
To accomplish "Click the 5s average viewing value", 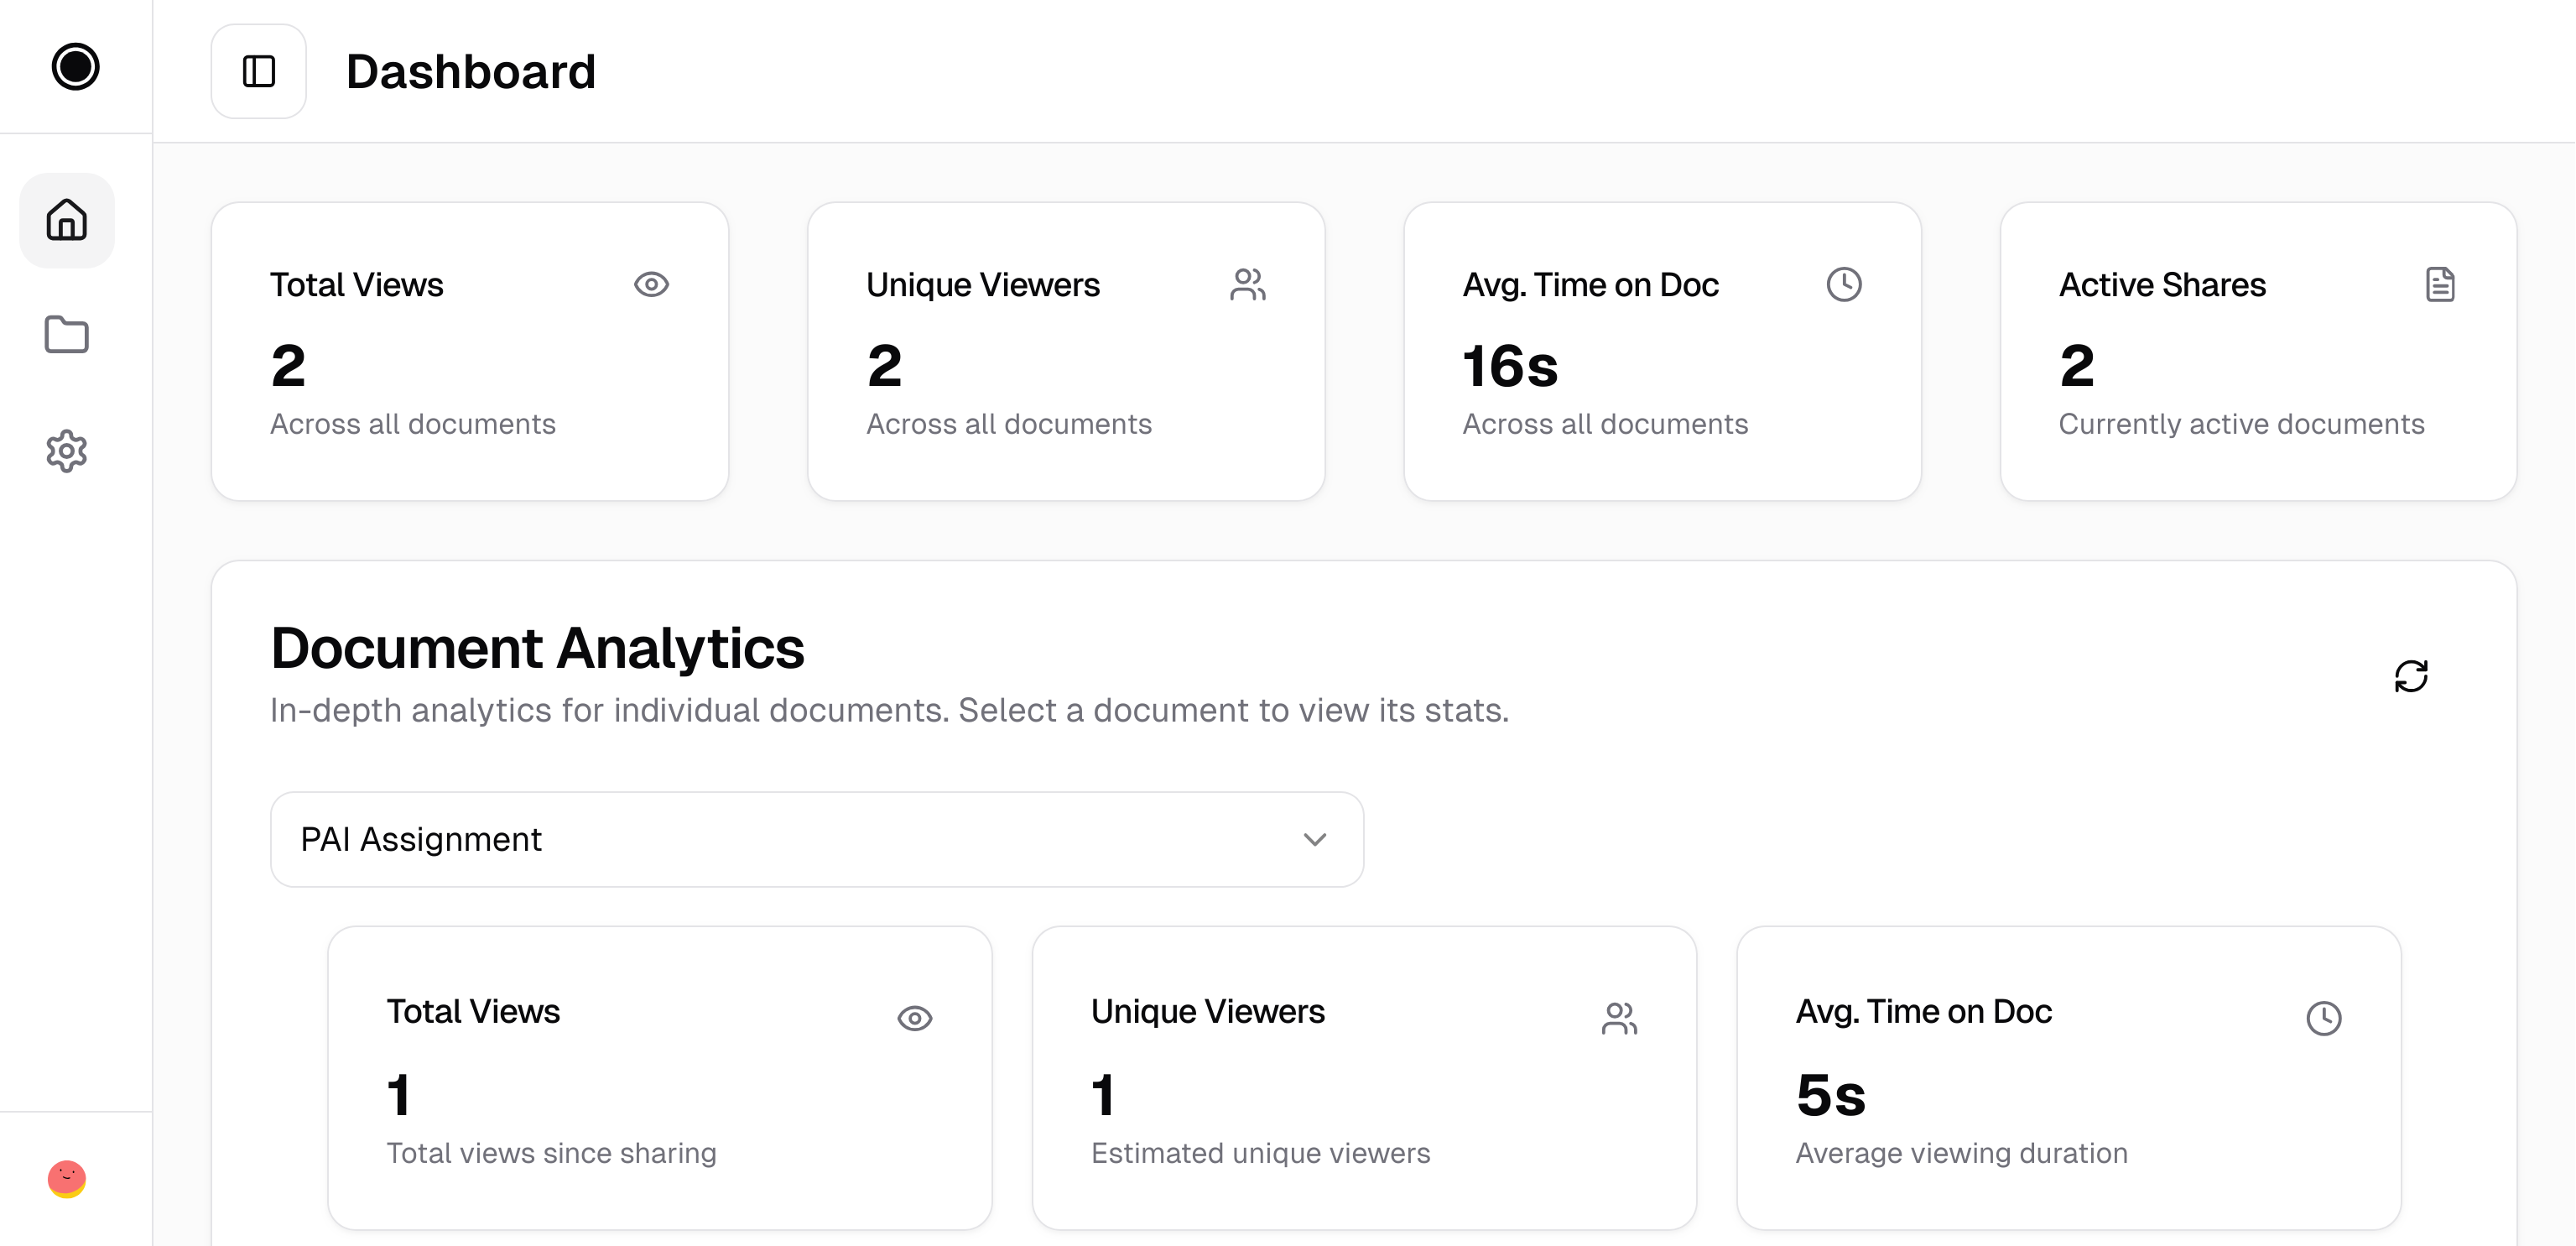I will (1830, 1094).
